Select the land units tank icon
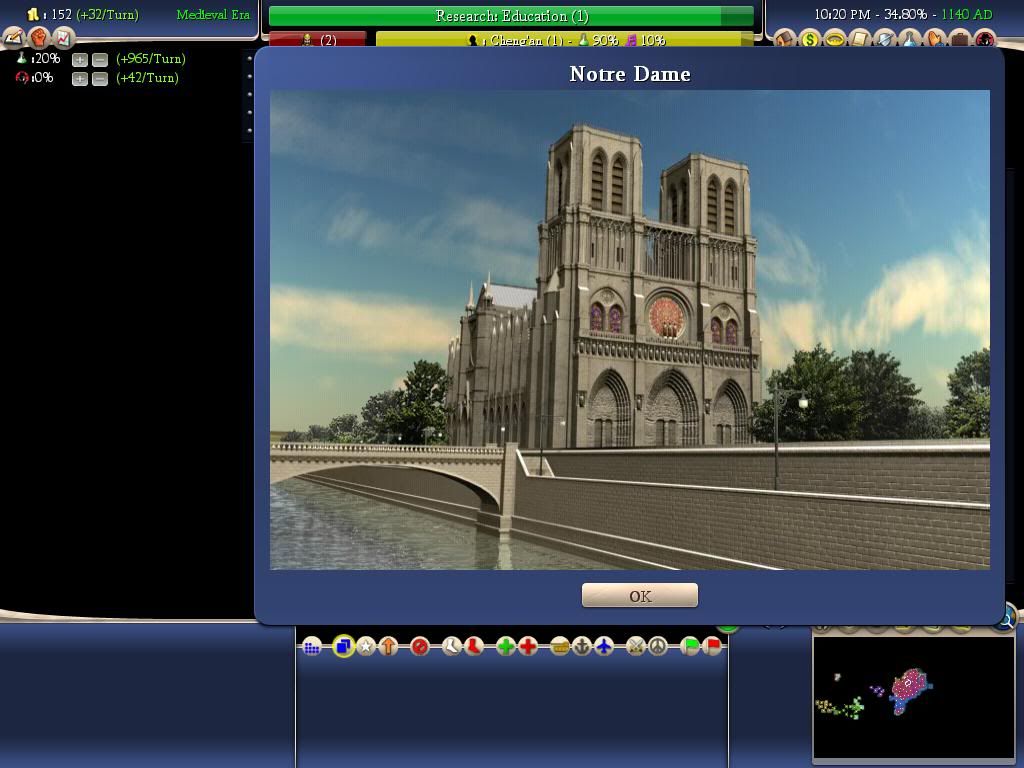The image size is (1024, 768). (560, 647)
